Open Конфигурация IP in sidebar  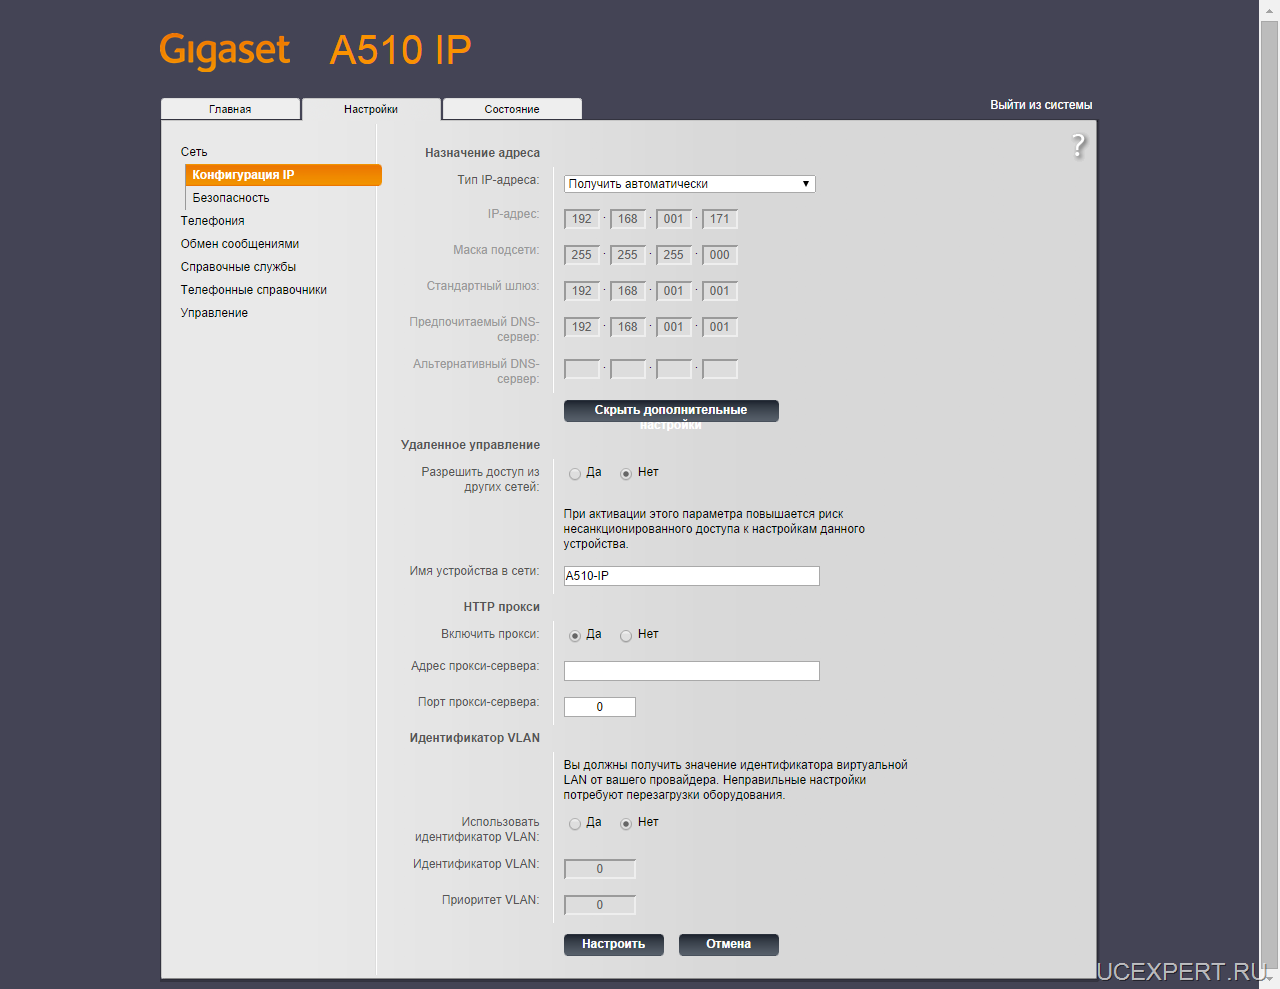(284, 175)
